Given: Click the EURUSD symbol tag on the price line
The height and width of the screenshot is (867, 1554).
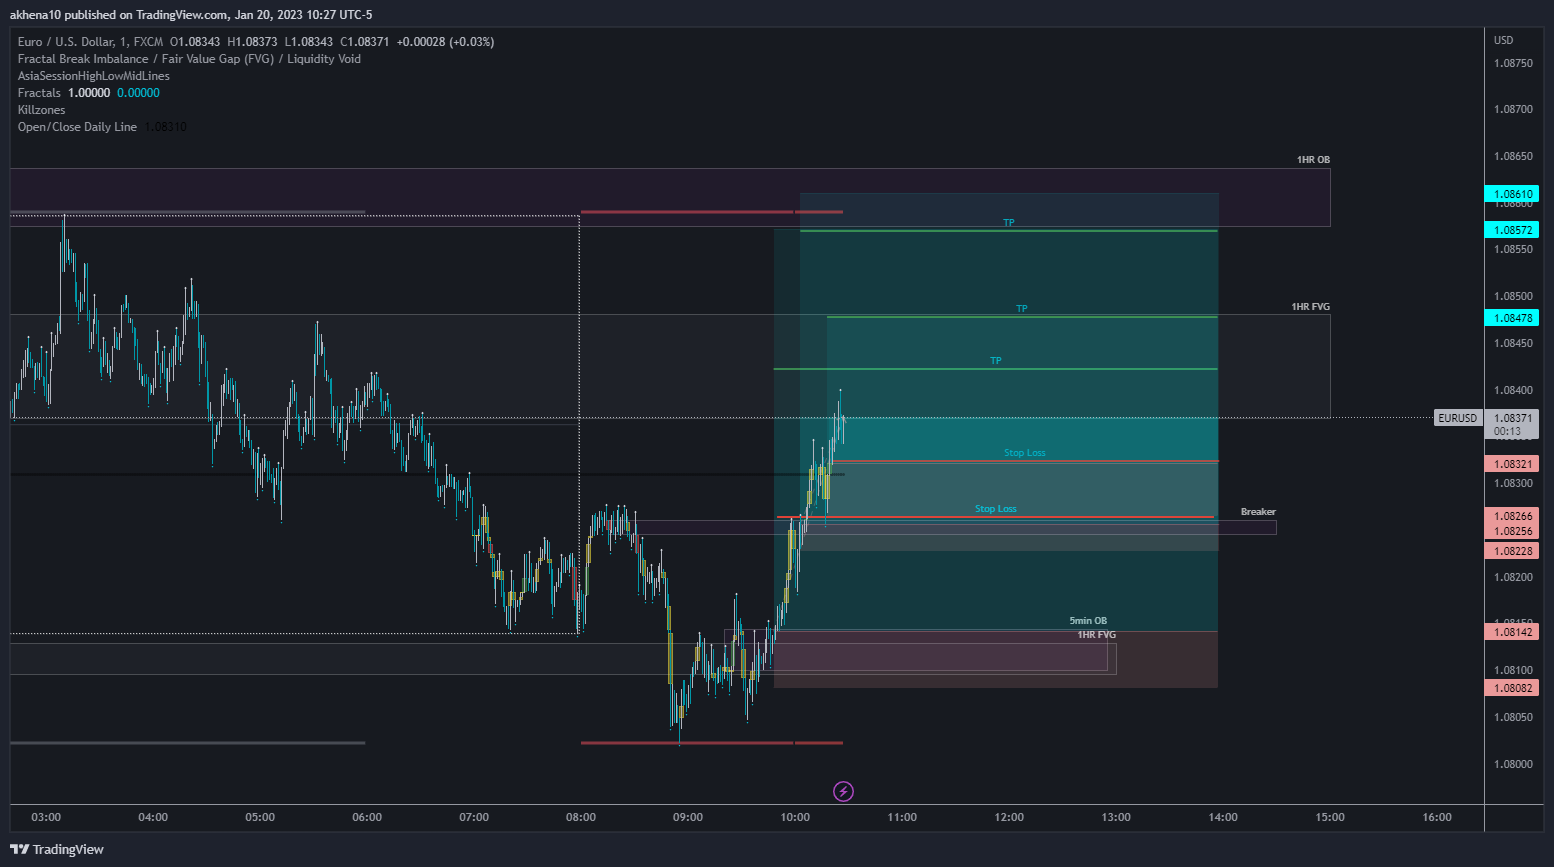Looking at the screenshot, I should (x=1458, y=418).
